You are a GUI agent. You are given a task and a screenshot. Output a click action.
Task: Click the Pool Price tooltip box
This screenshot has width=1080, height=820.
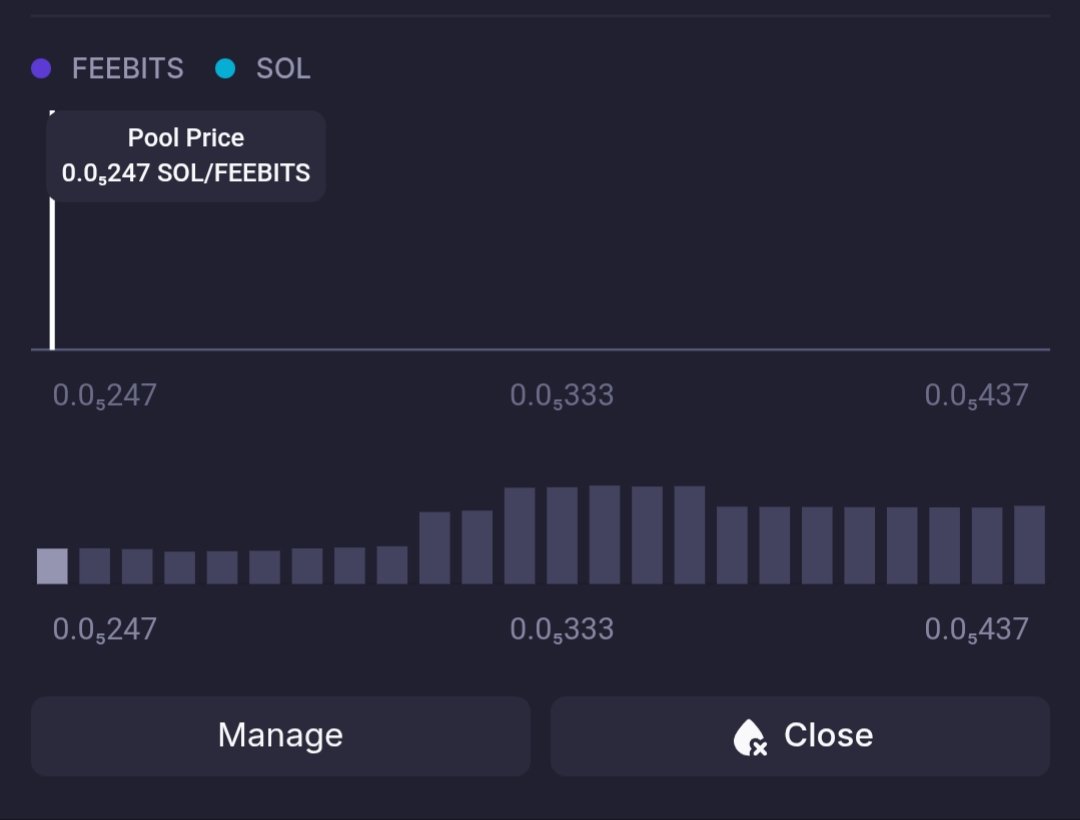(186, 156)
